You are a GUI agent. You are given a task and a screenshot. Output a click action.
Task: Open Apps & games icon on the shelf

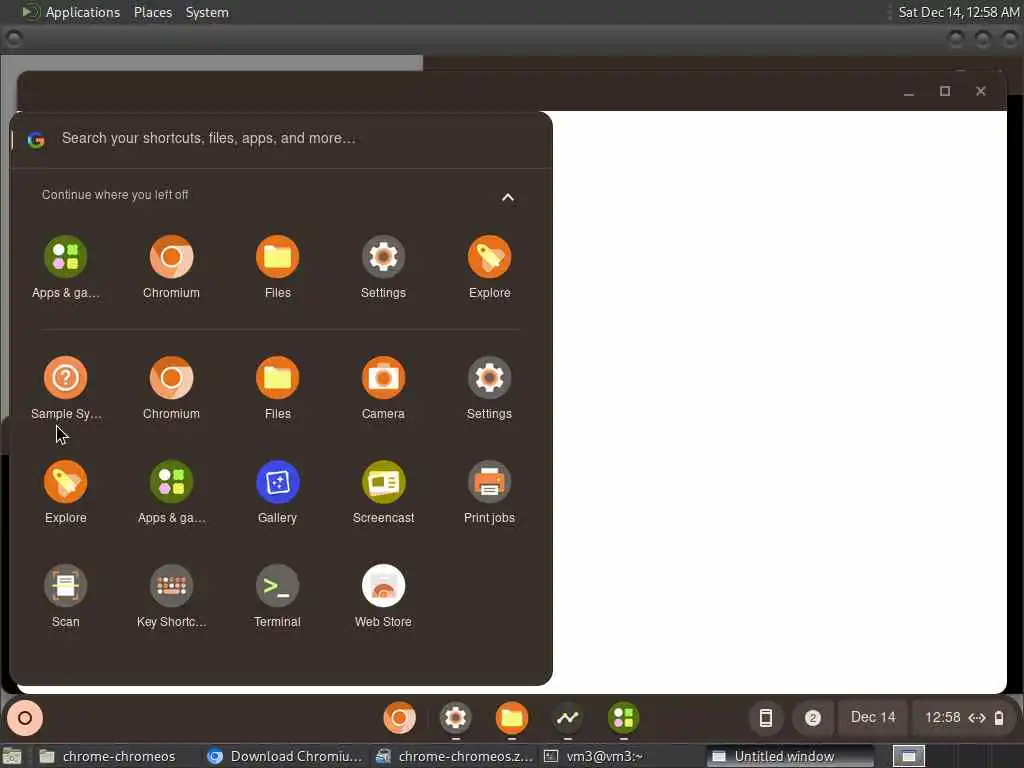624,718
